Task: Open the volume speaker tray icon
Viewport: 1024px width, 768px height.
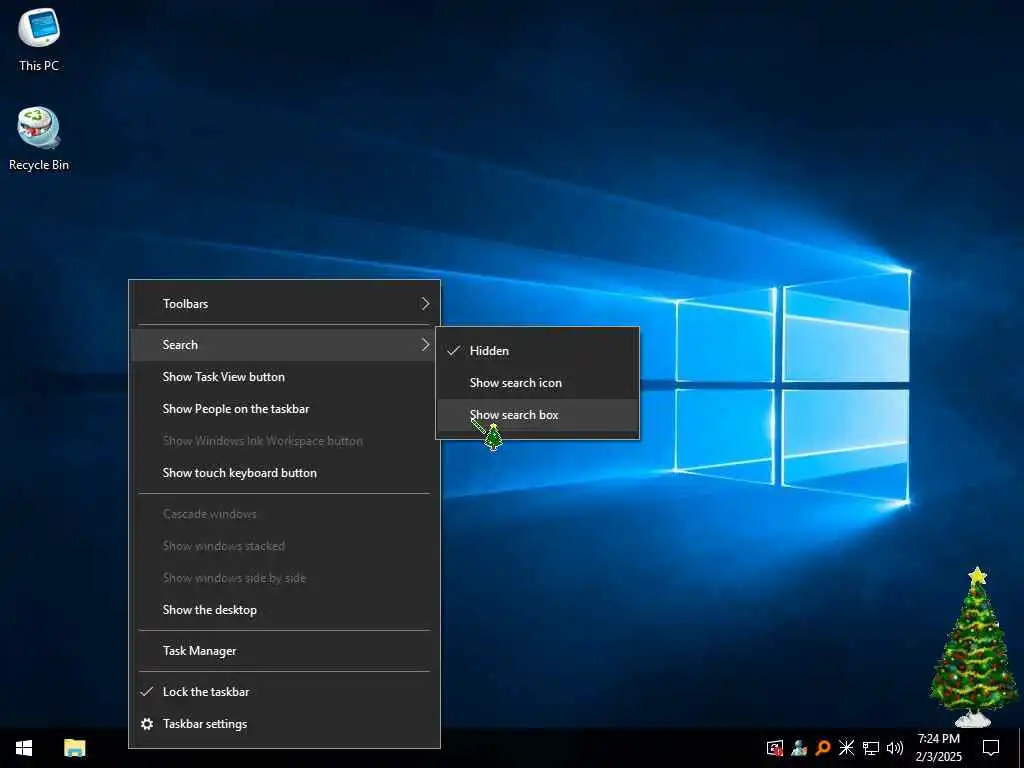Action: tap(895, 748)
